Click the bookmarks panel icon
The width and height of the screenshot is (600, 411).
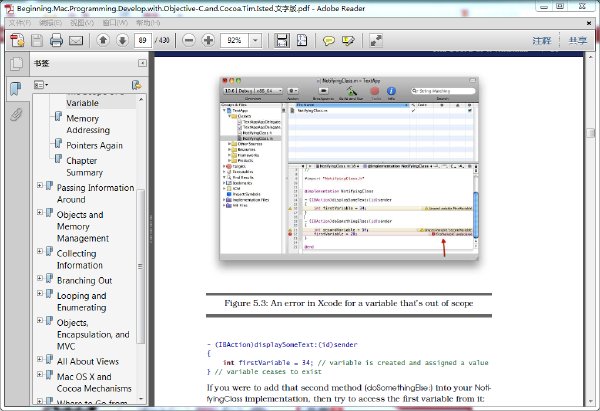16,89
